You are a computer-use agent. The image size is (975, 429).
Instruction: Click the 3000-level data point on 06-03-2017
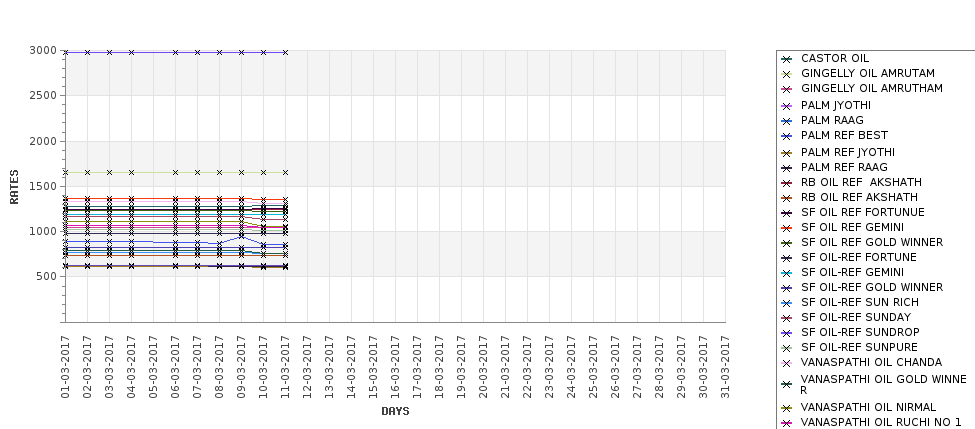click(175, 53)
